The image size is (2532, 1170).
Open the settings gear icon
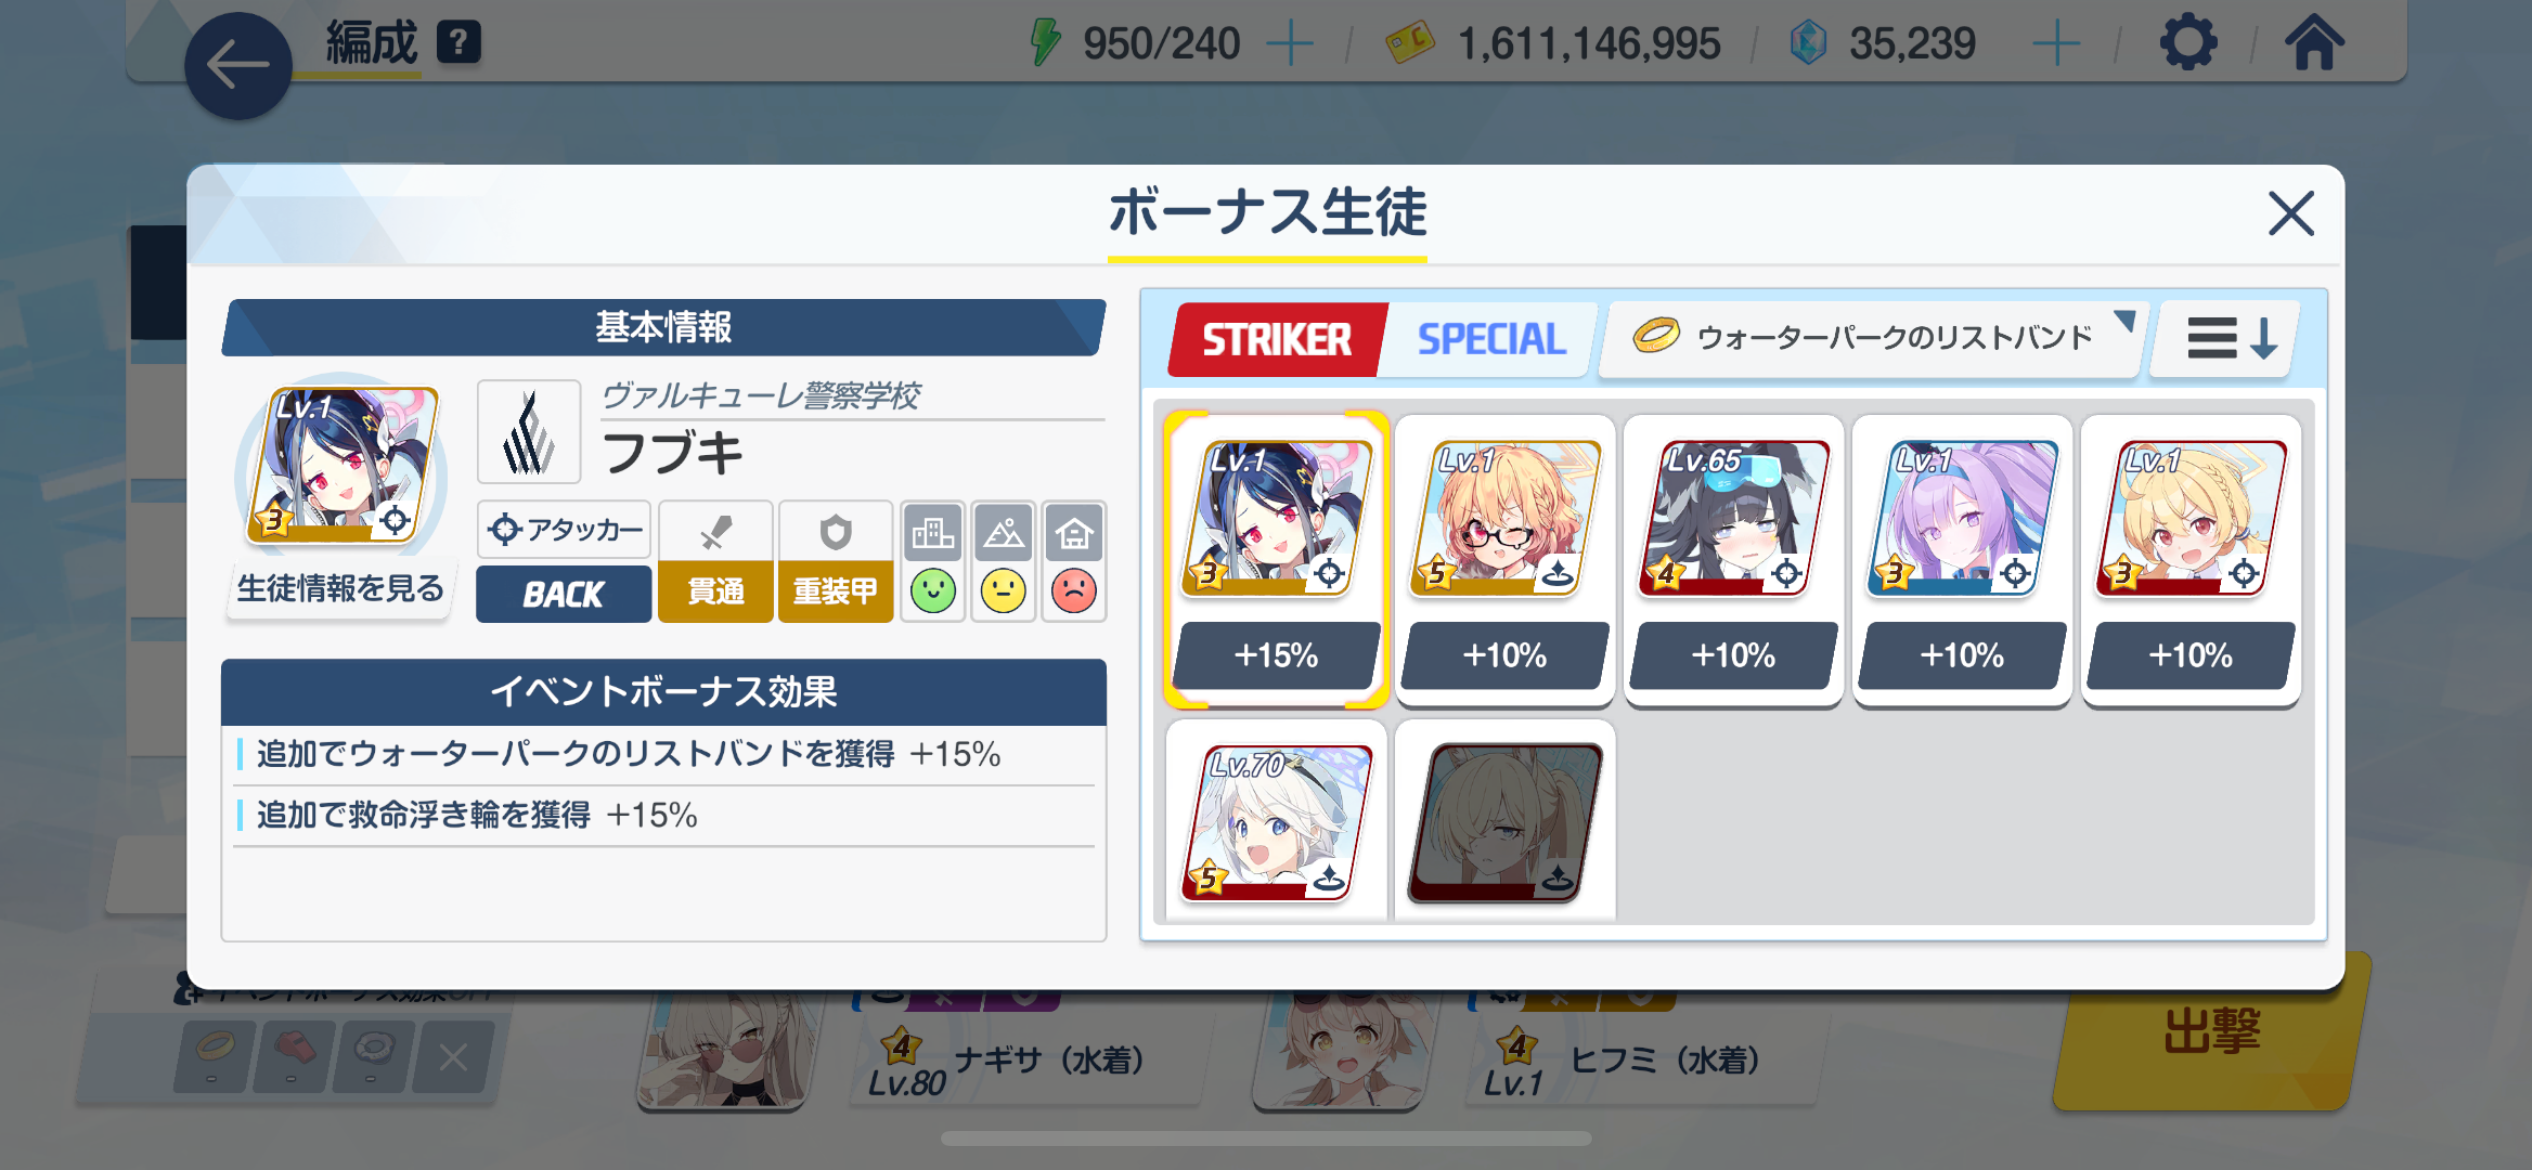point(2187,44)
